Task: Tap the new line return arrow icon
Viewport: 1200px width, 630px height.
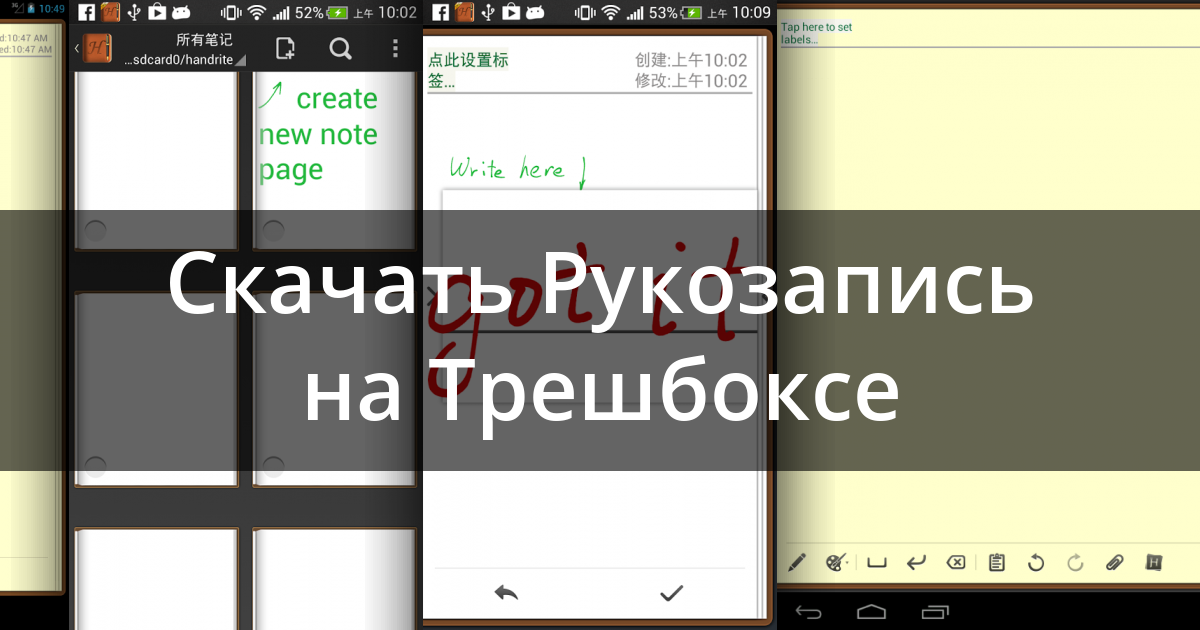Action: pyautogui.click(x=916, y=562)
